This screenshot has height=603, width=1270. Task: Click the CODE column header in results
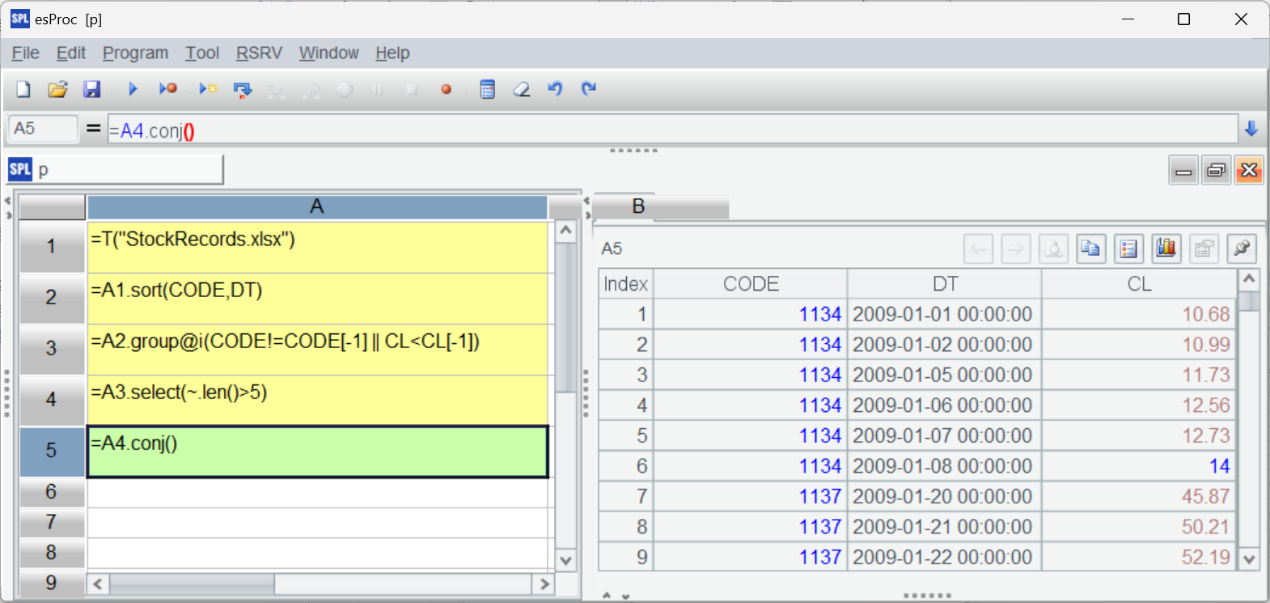(750, 284)
